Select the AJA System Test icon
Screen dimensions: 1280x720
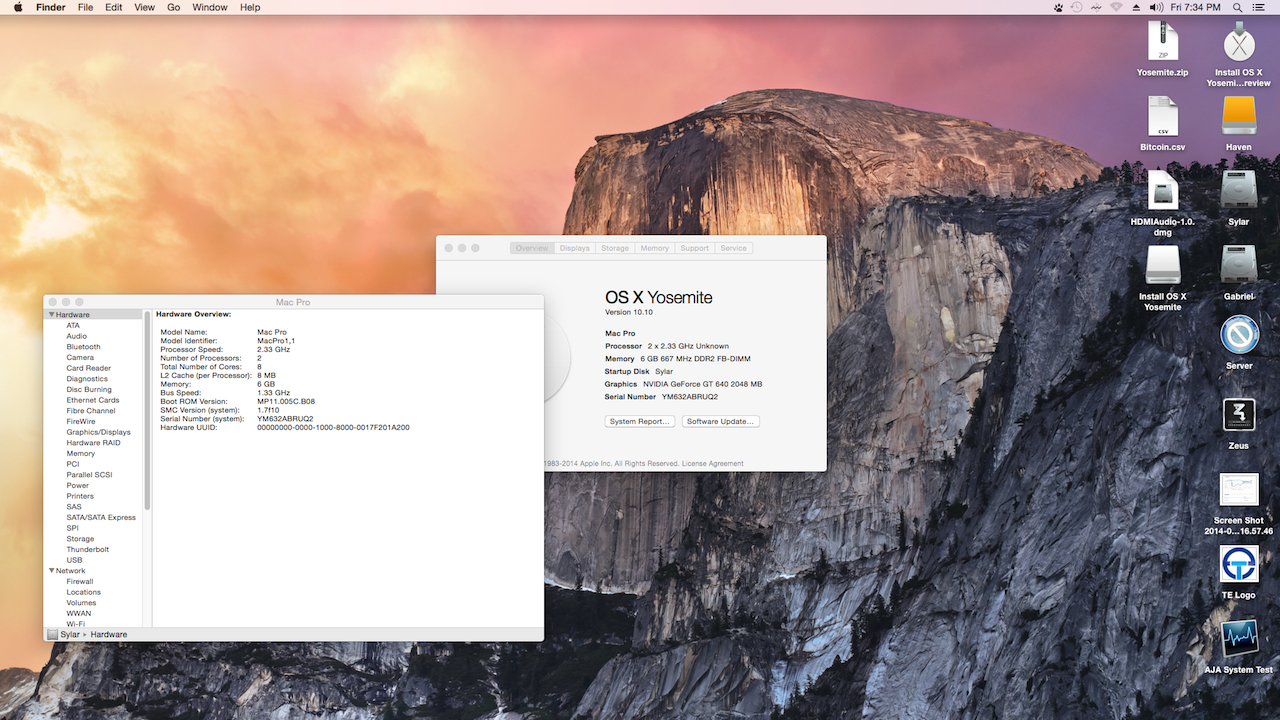1239,640
